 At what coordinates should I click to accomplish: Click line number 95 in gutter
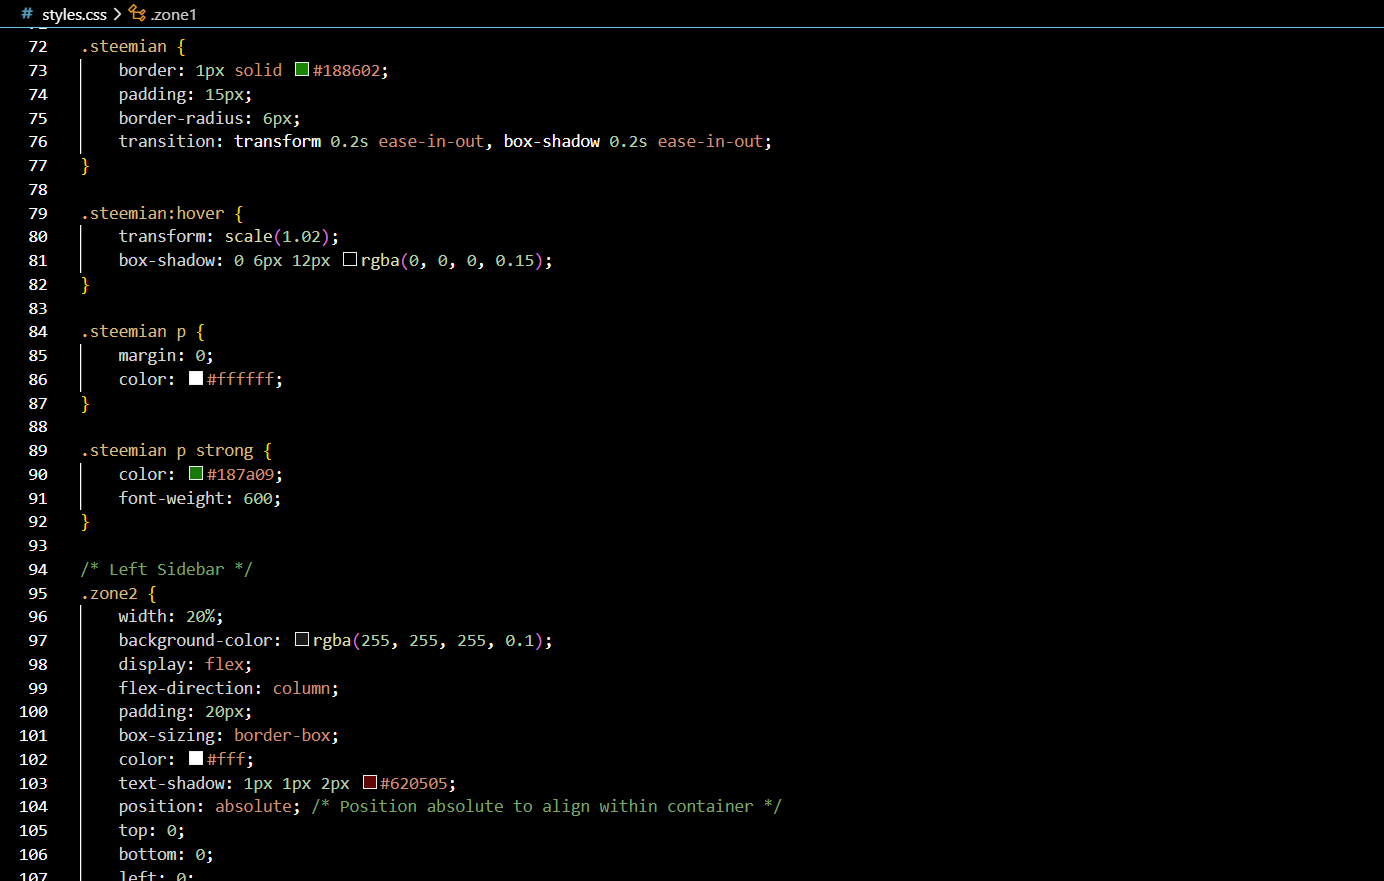pyautogui.click(x=38, y=593)
